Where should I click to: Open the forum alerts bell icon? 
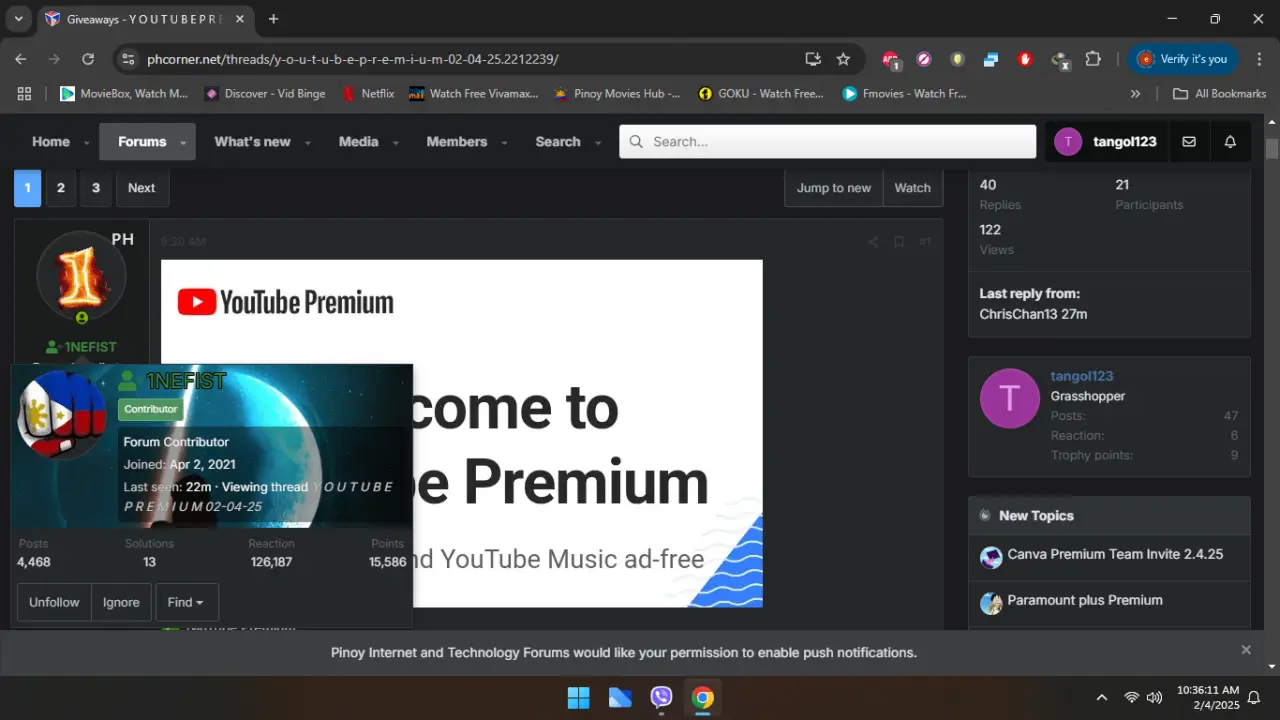point(1230,142)
